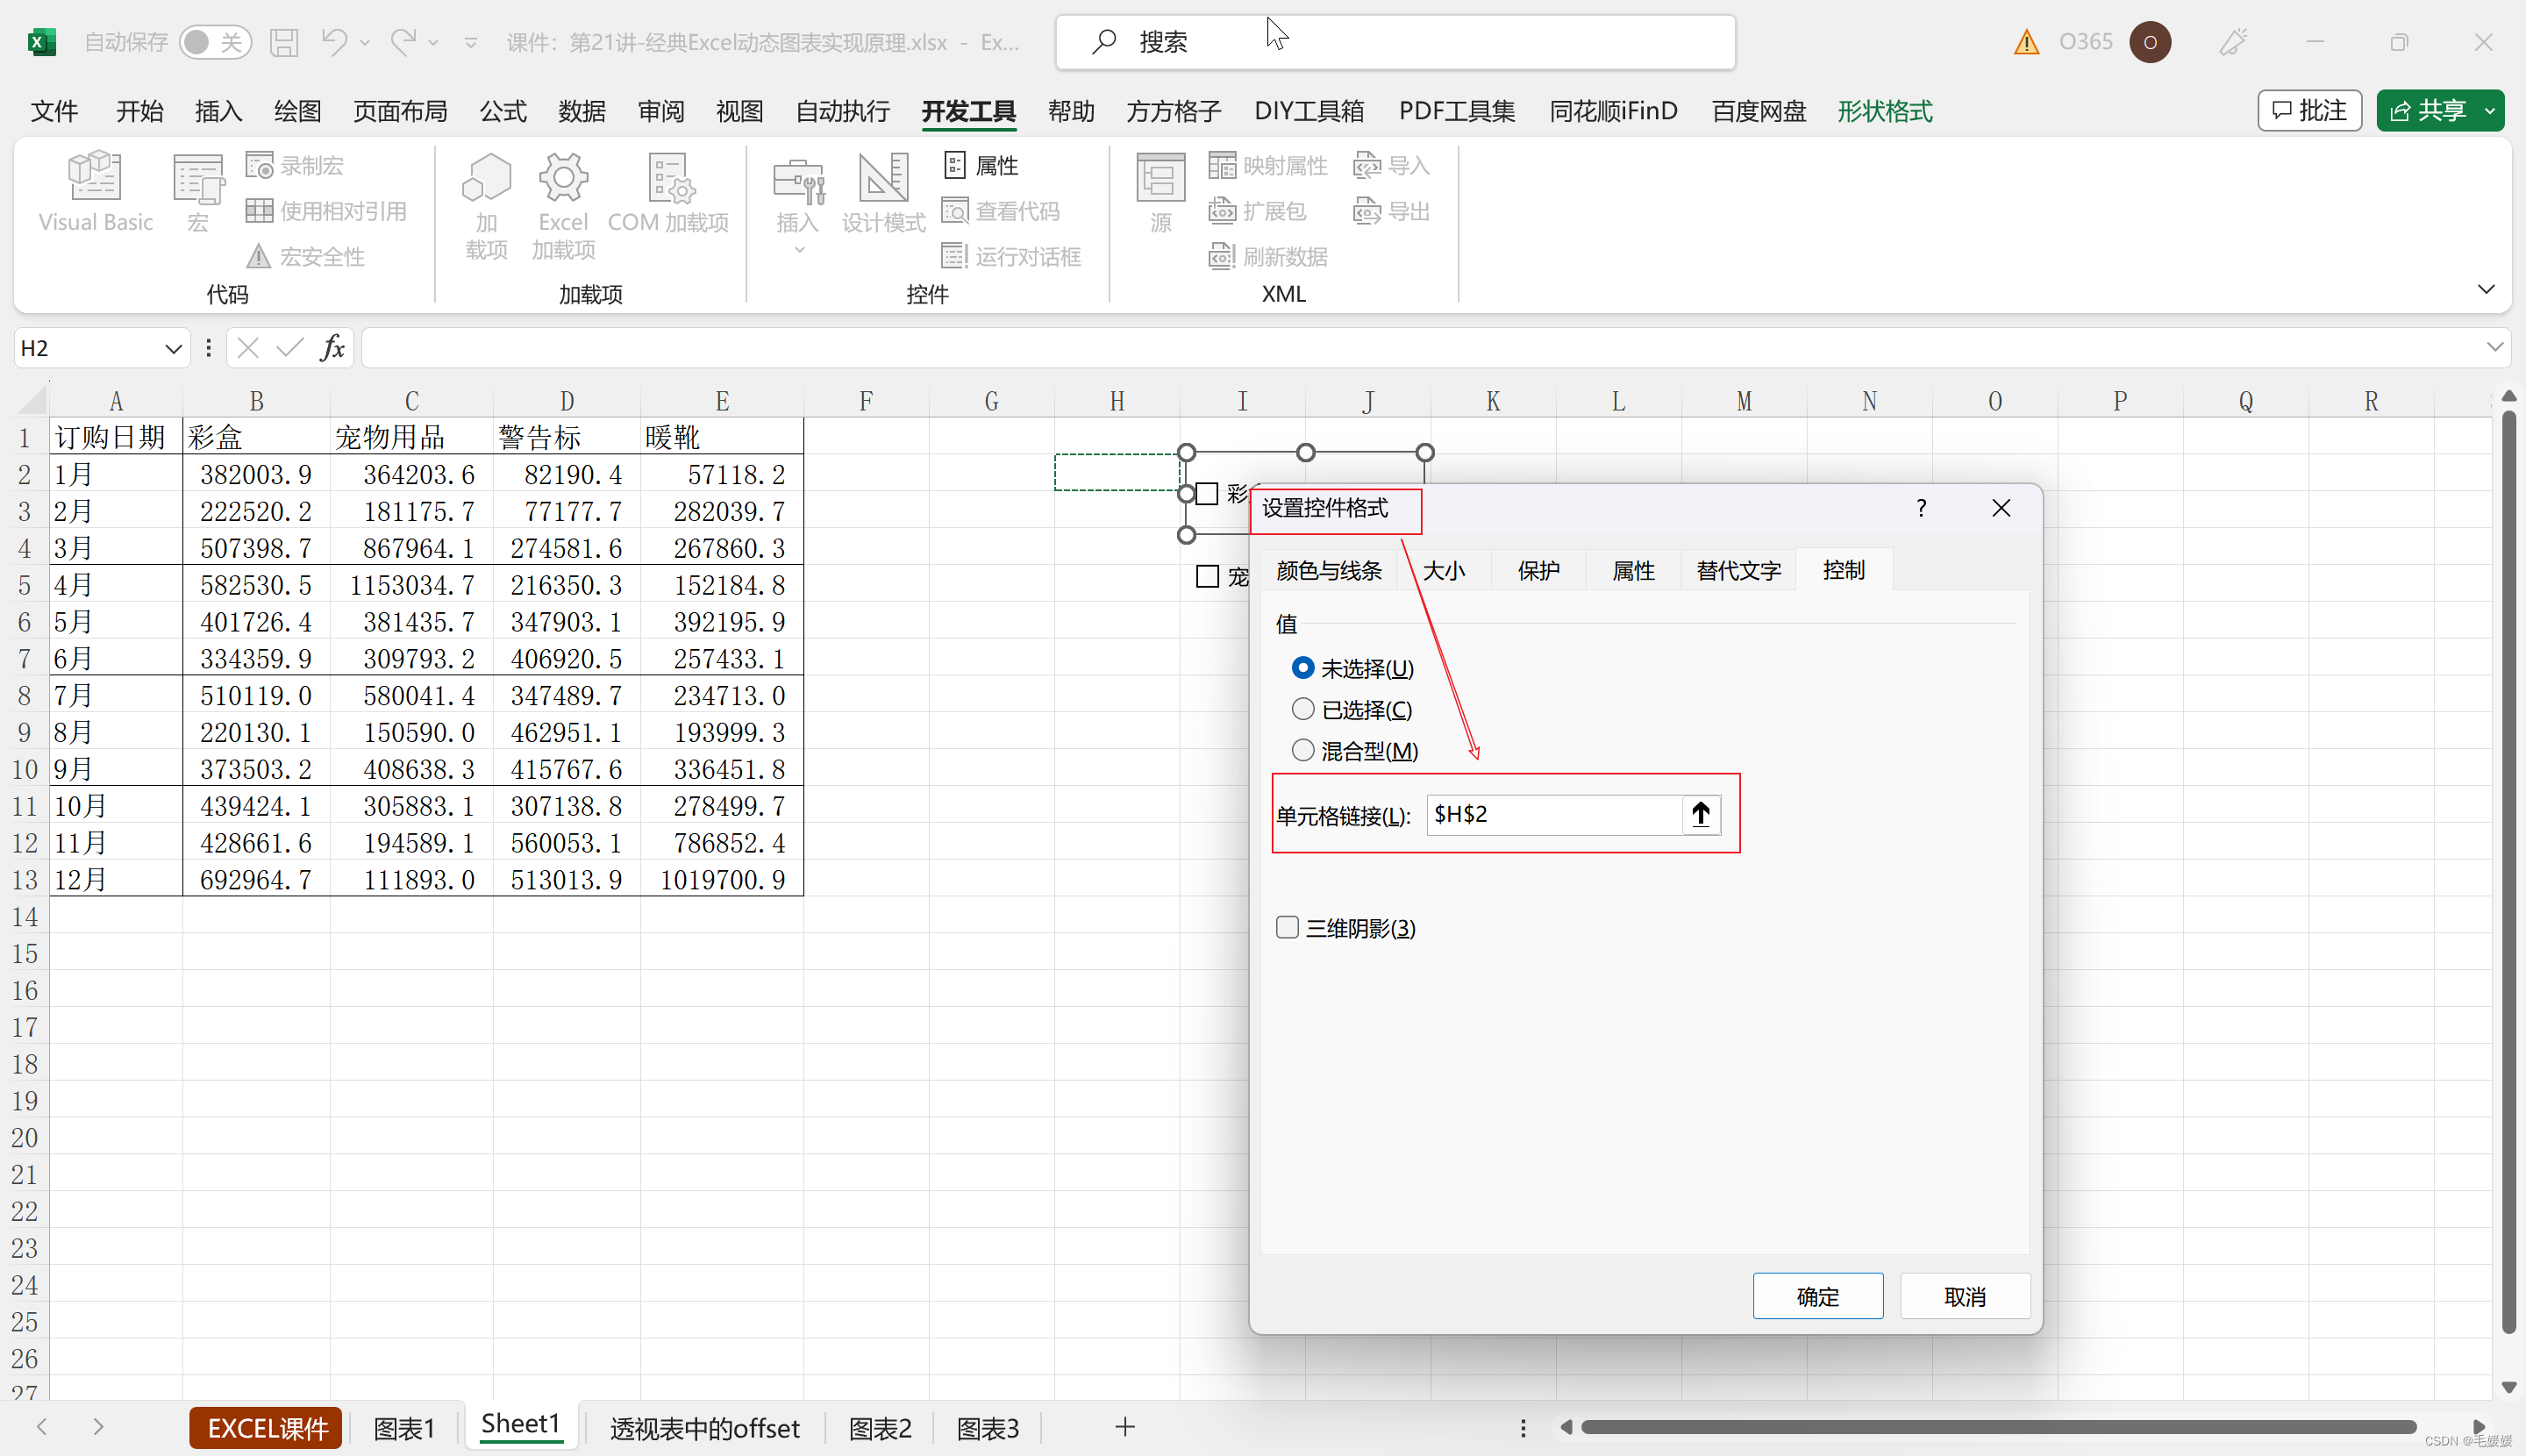Open Macro Security (宏安全性)
This screenshot has width=2526, height=1456.
(306, 257)
